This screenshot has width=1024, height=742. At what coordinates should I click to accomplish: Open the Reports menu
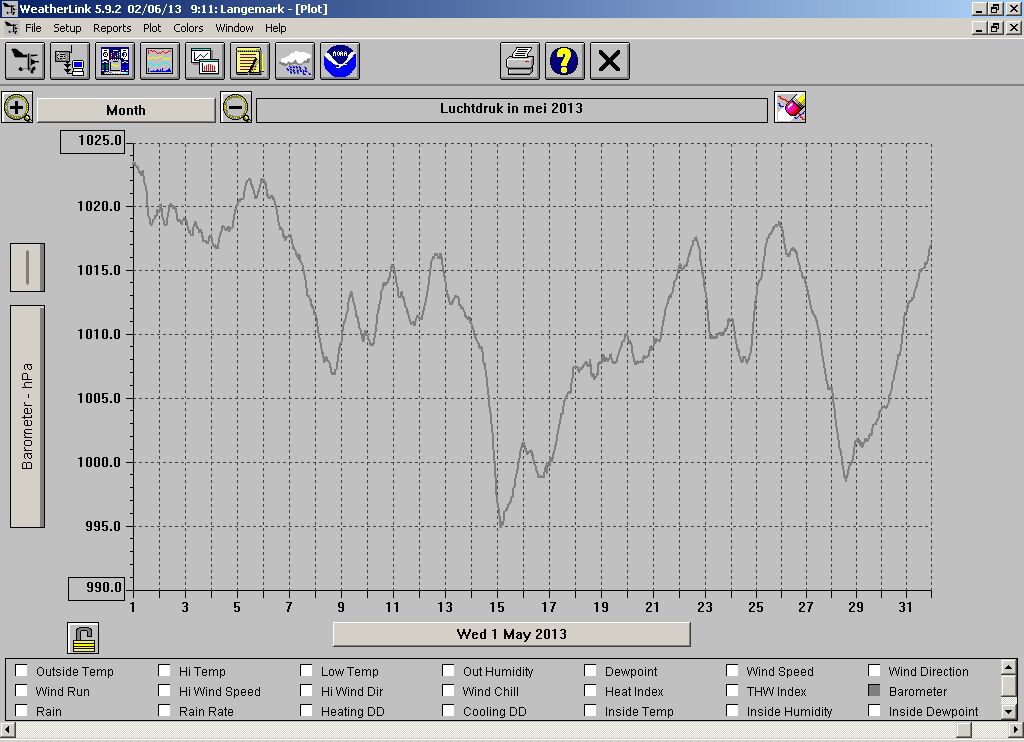(x=112, y=28)
